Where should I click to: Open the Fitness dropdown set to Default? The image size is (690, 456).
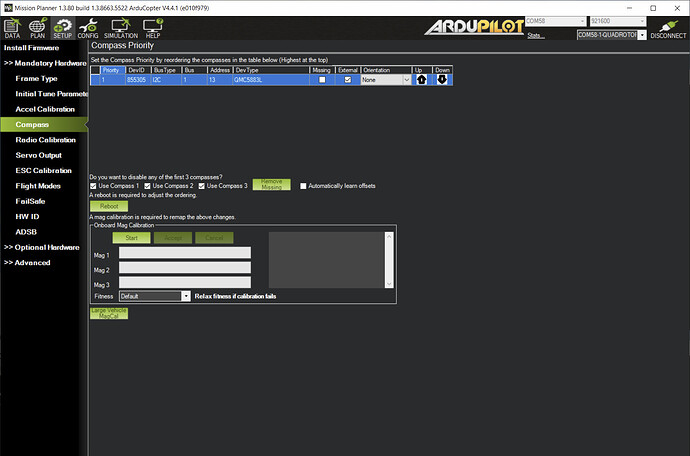[x=154, y=296]
